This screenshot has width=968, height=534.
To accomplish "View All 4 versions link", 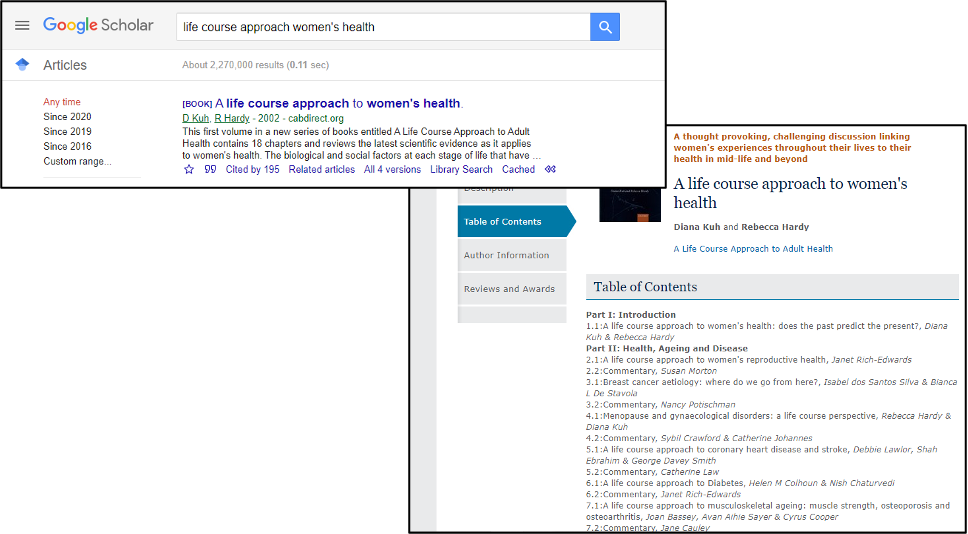I will [392, 169].
